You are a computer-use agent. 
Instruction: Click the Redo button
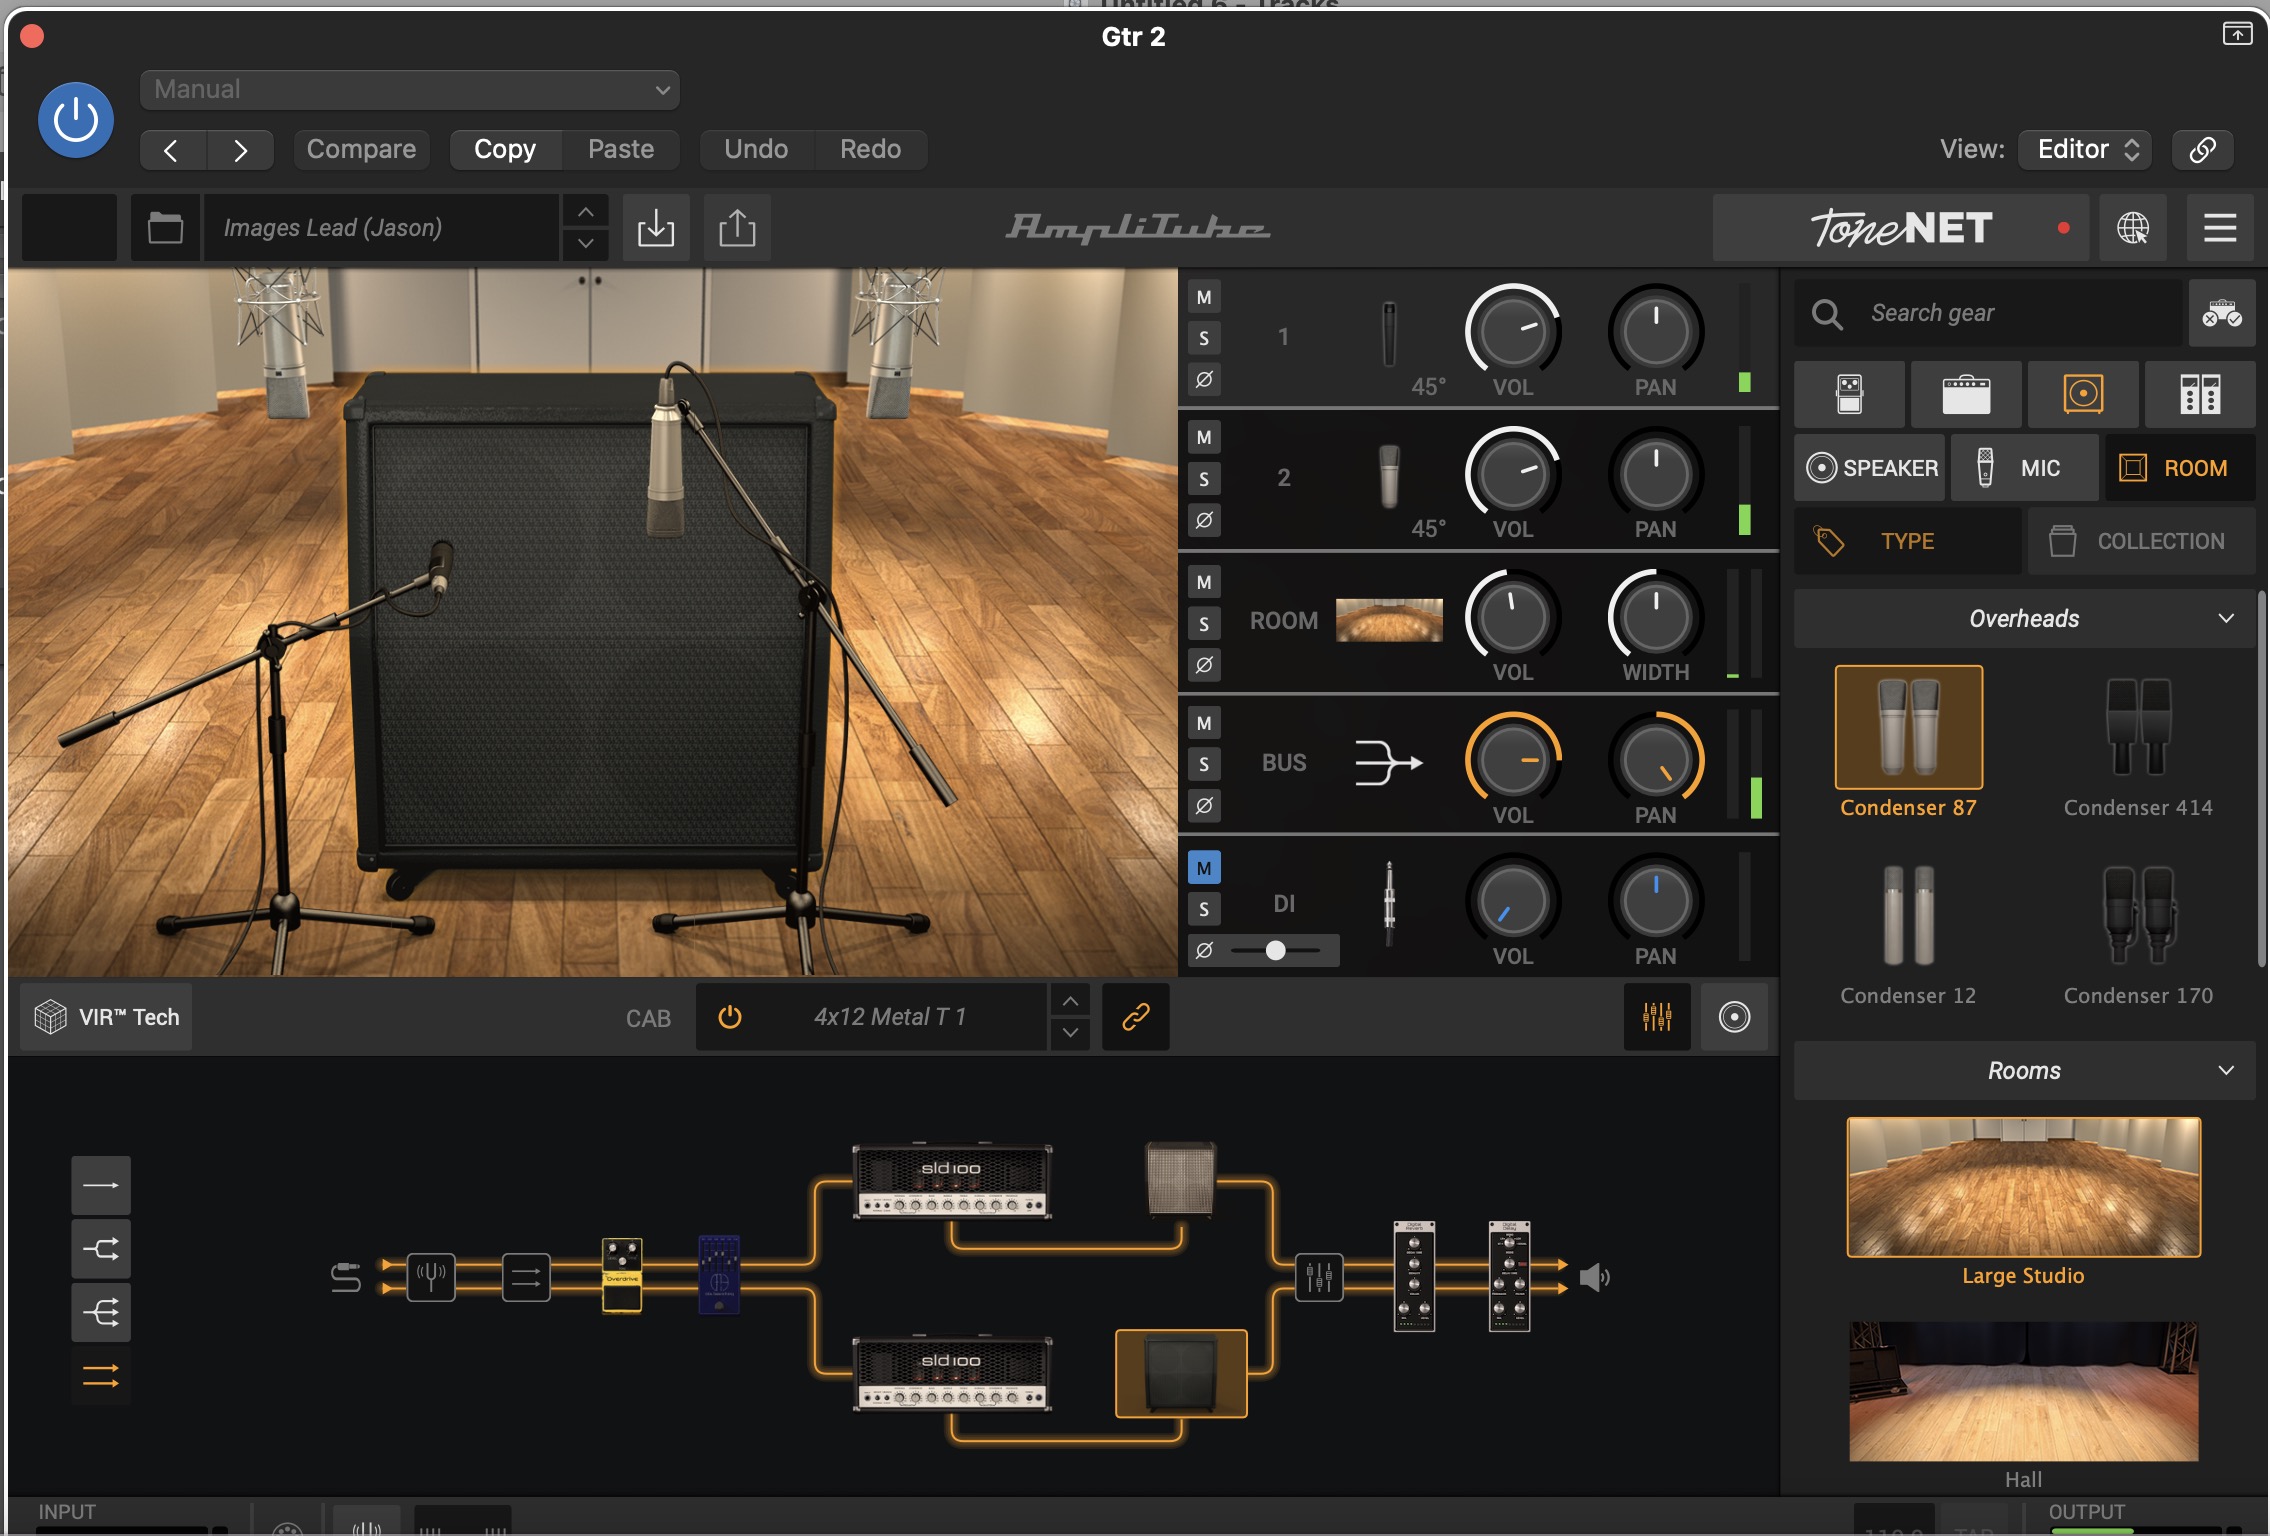tap(870, 150)
